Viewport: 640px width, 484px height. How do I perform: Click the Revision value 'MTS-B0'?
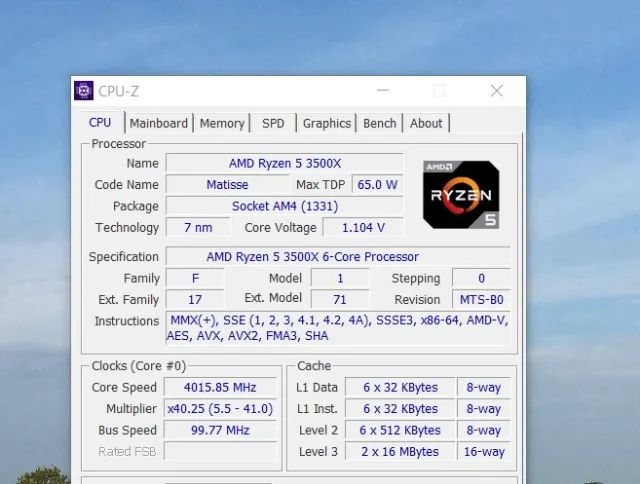coord(481,300)
